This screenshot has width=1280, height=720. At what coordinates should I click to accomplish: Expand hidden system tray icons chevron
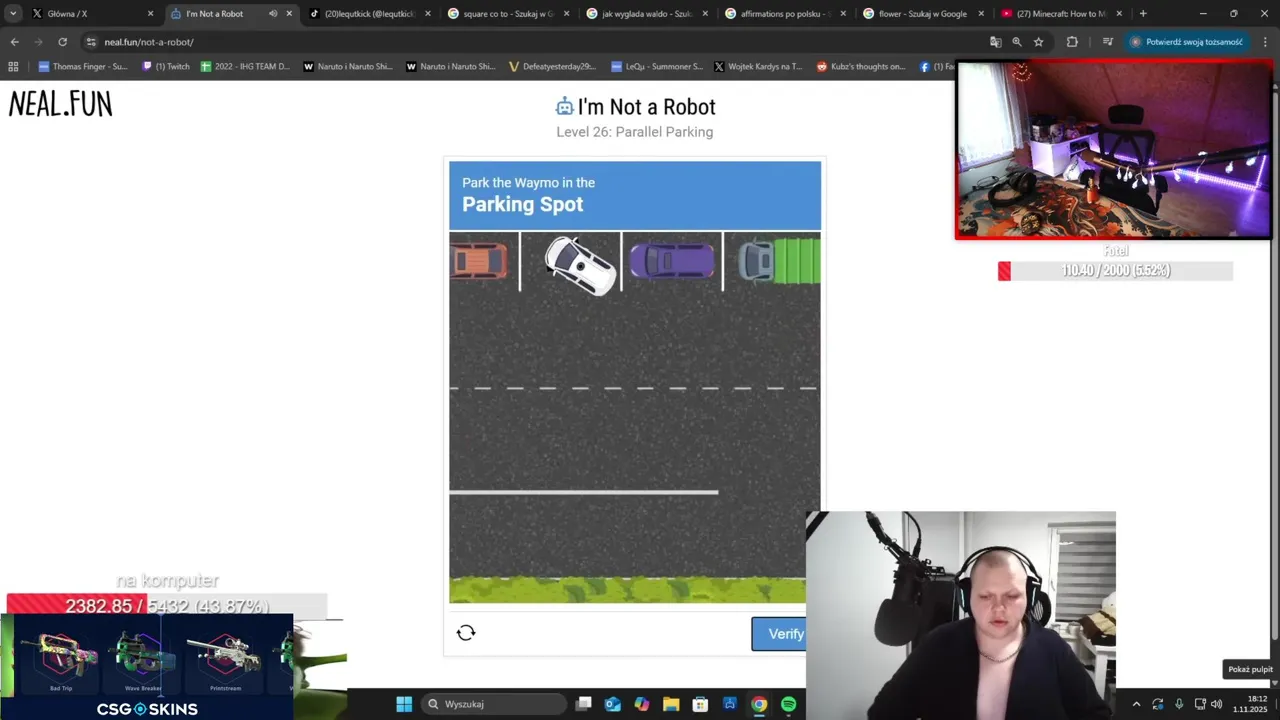(1136, 704)
